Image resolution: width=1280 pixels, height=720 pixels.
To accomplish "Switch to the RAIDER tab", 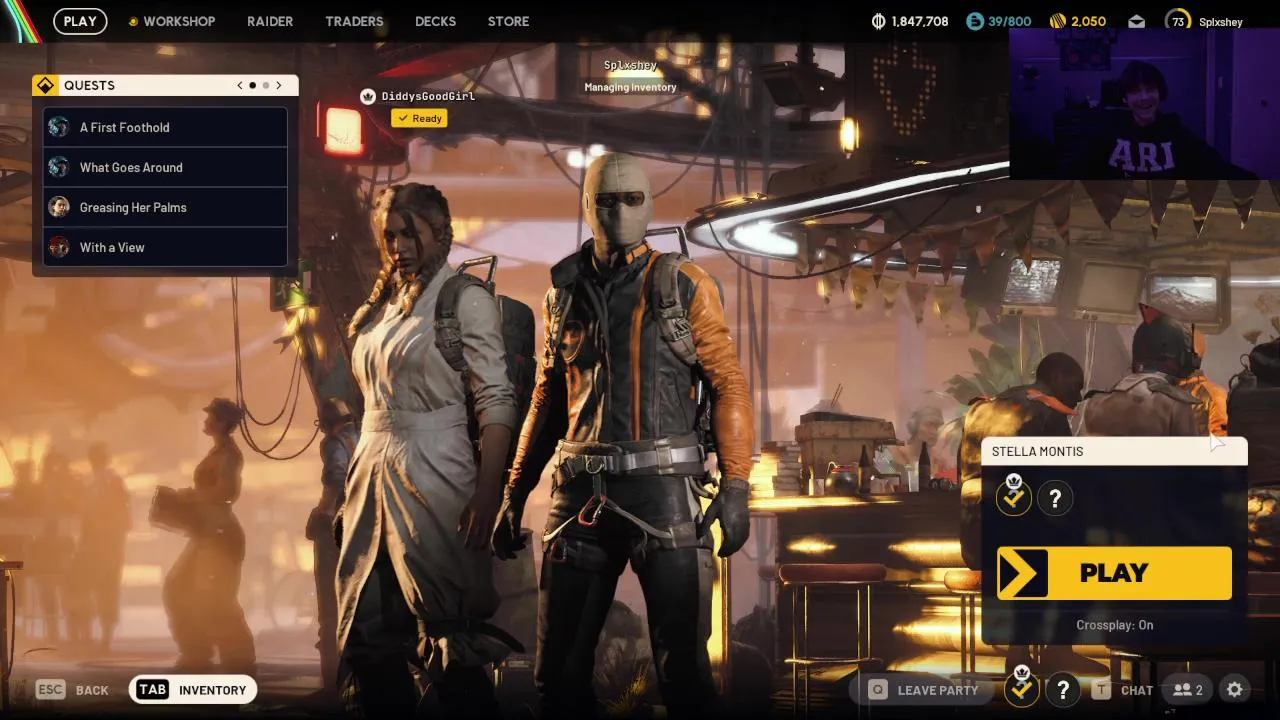I will pos(270,21).
